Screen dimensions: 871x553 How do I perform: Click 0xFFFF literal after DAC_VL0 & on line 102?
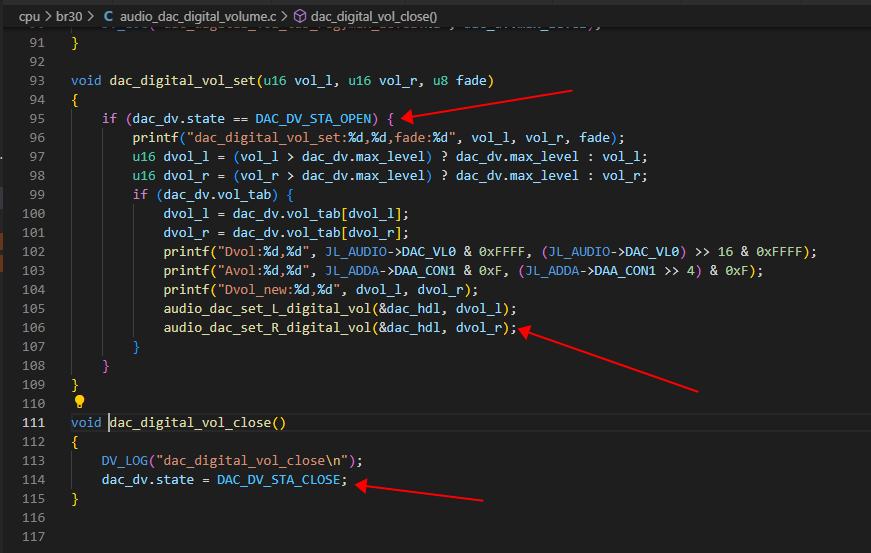(x=502, y=252)
